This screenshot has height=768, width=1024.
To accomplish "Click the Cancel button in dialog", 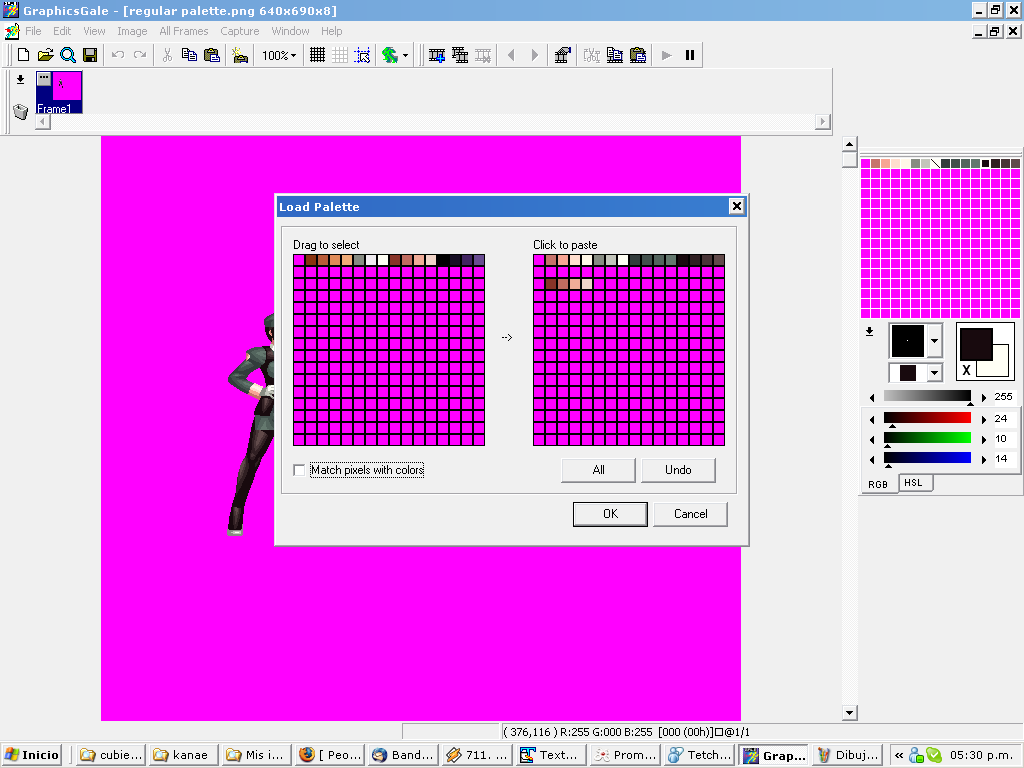I will (x=690, y=514).
